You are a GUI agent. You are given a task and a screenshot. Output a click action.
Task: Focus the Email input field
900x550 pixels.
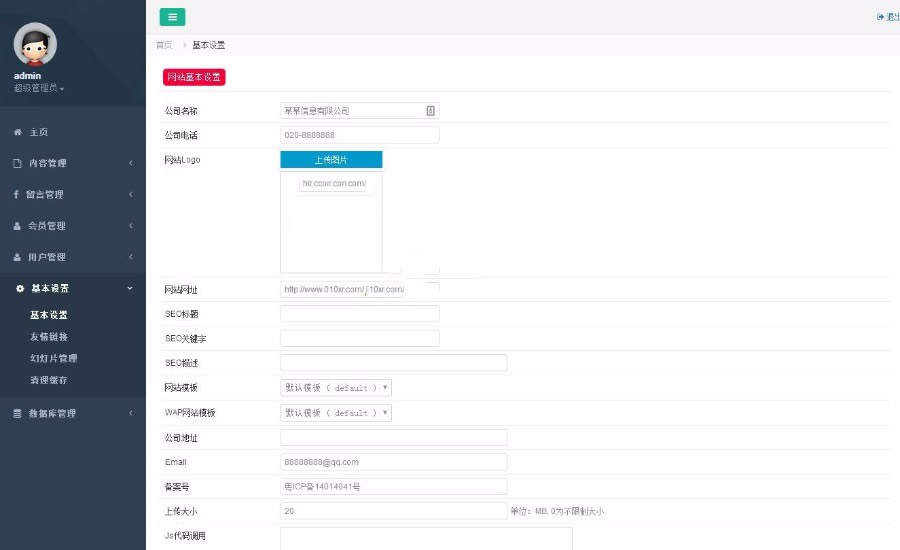[394, 462]
